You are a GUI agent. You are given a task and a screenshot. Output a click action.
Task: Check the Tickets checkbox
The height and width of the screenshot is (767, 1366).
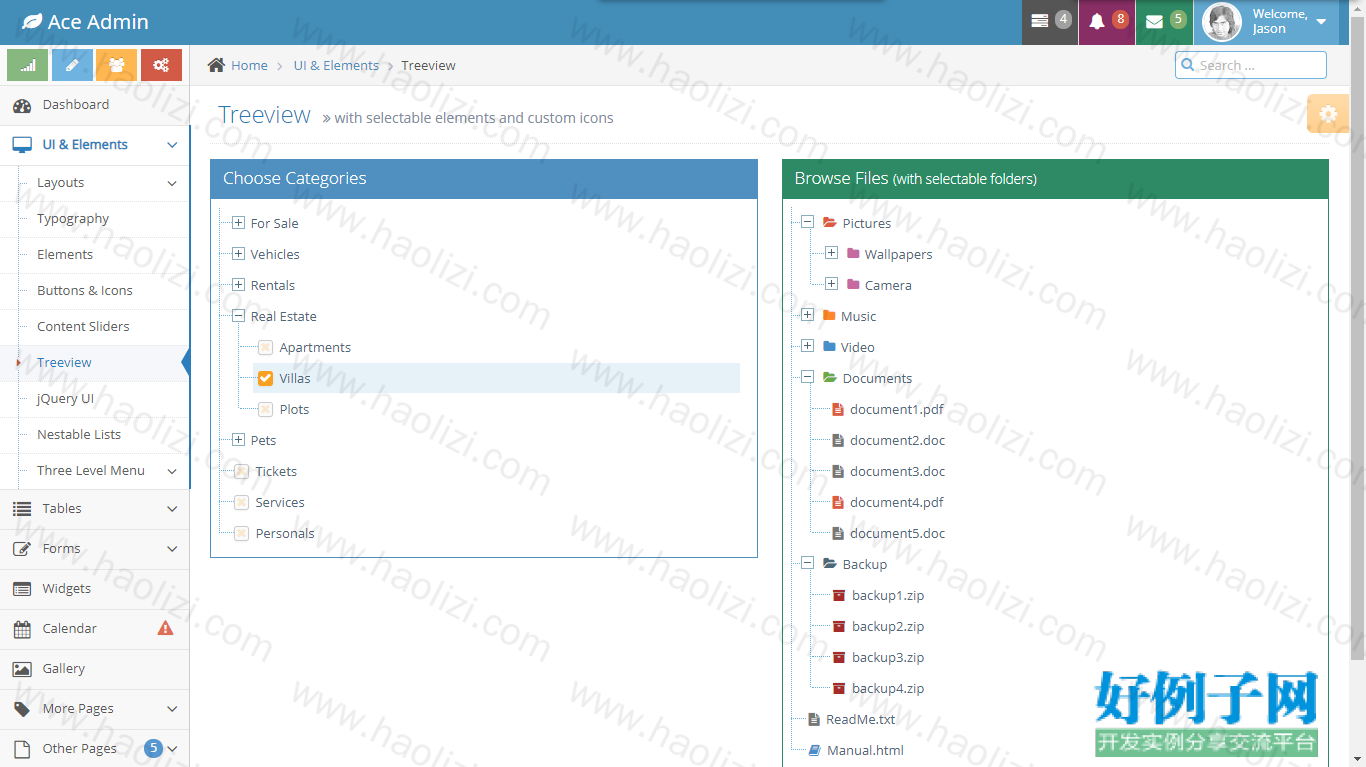pyautogui.click(x=241, y=471)
